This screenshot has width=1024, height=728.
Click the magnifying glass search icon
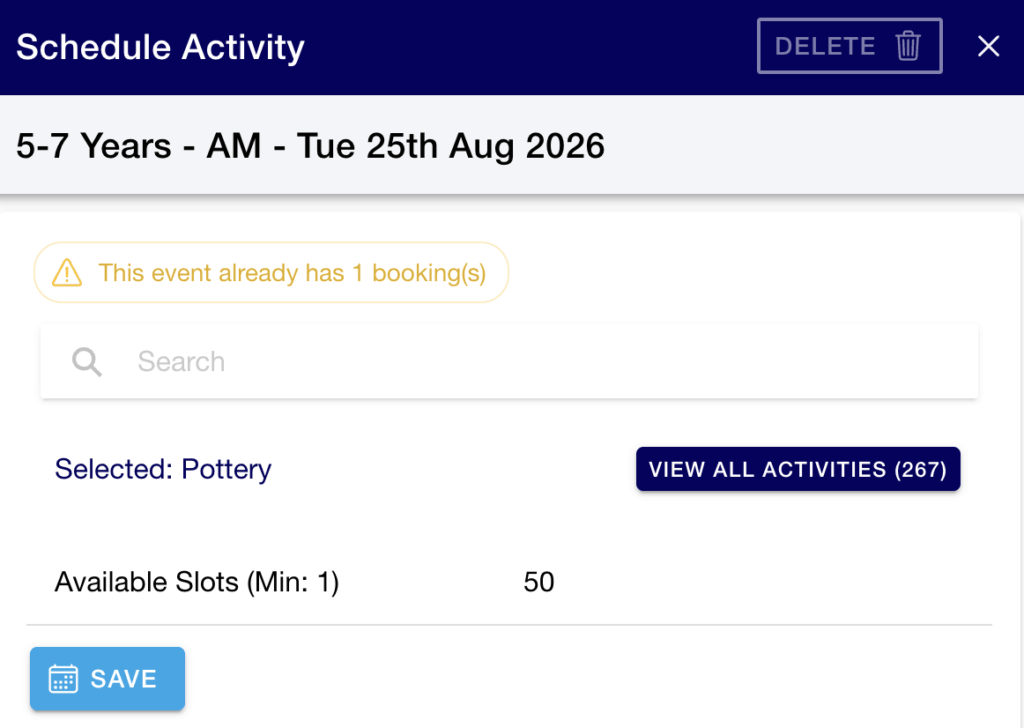coord(87,361)
